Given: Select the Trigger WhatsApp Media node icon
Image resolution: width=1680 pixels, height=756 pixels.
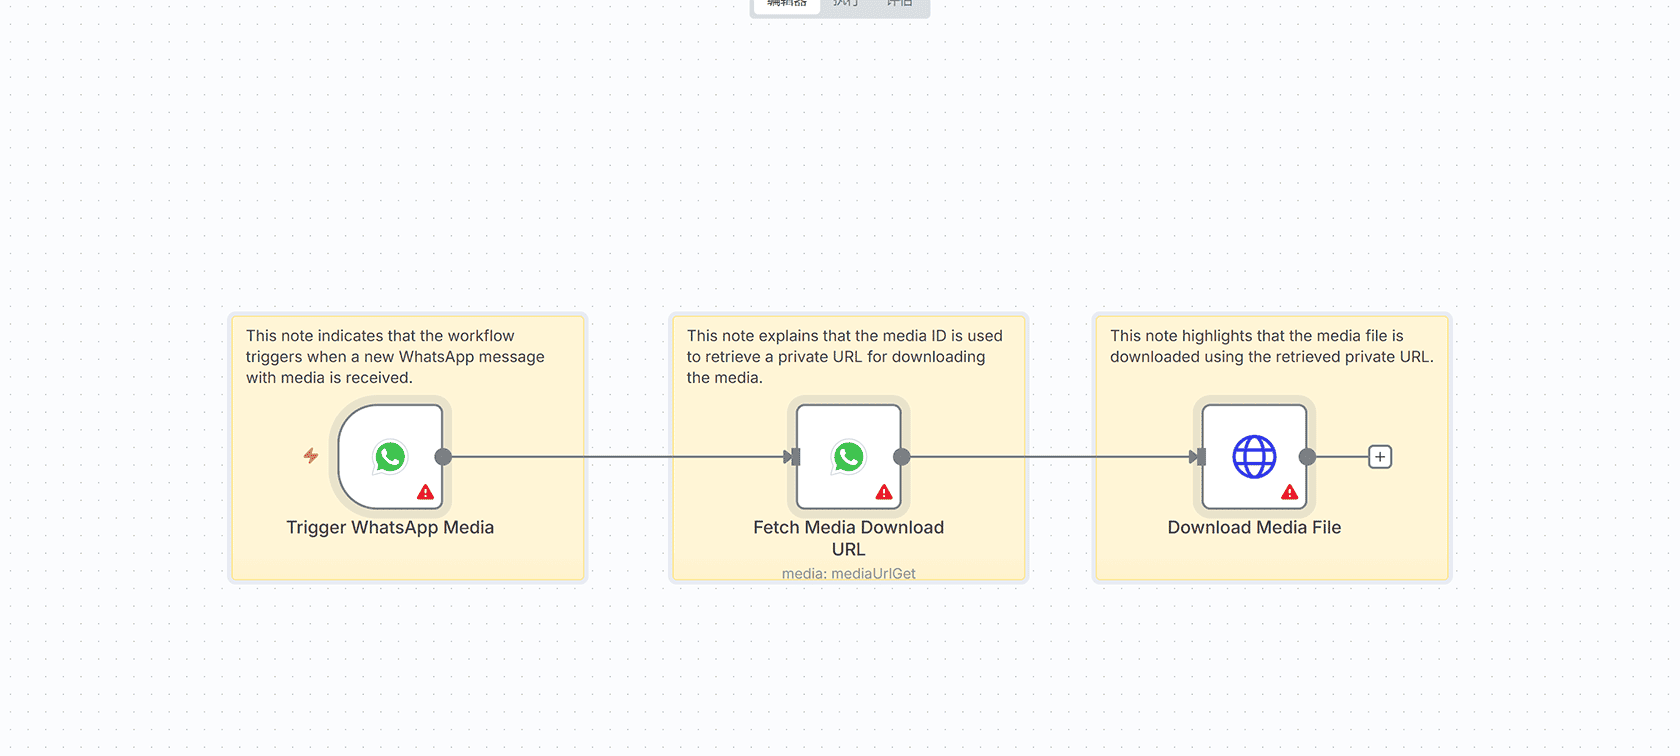Looking at the screenshot, I should click(390, 457).
